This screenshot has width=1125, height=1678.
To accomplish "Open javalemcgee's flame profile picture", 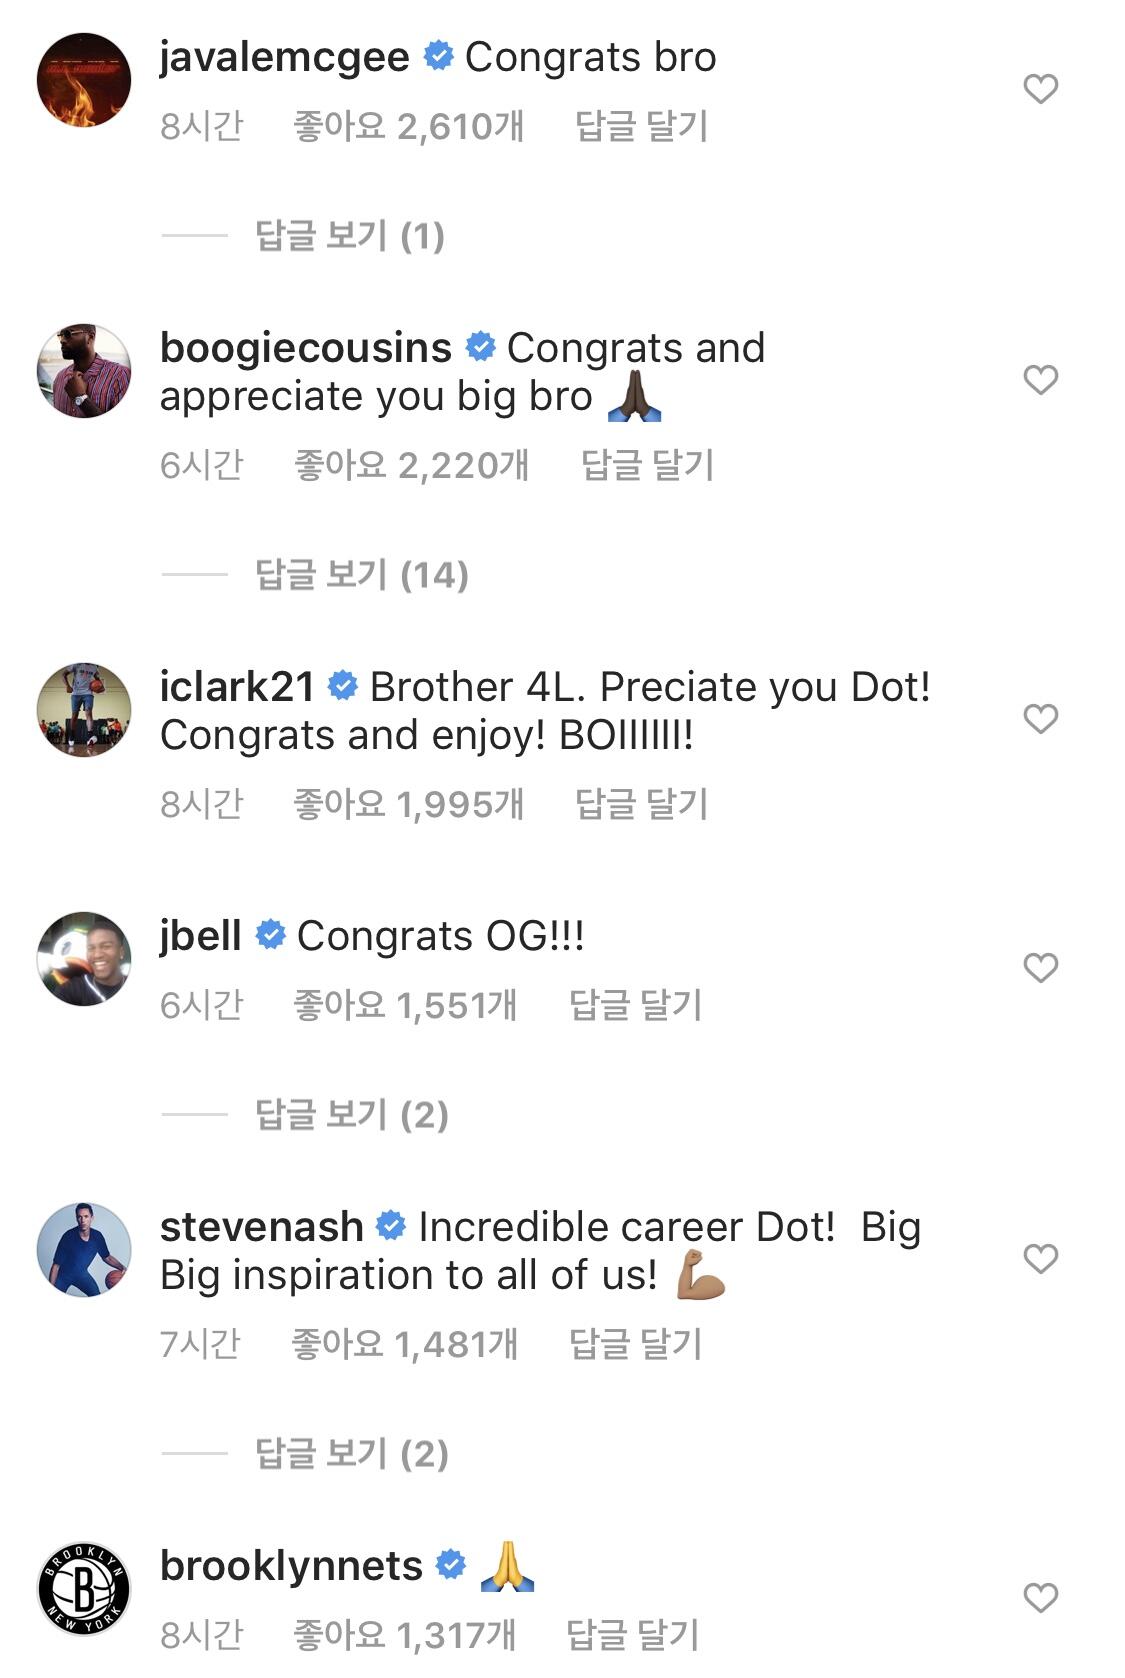I will [x=84, y=80].
